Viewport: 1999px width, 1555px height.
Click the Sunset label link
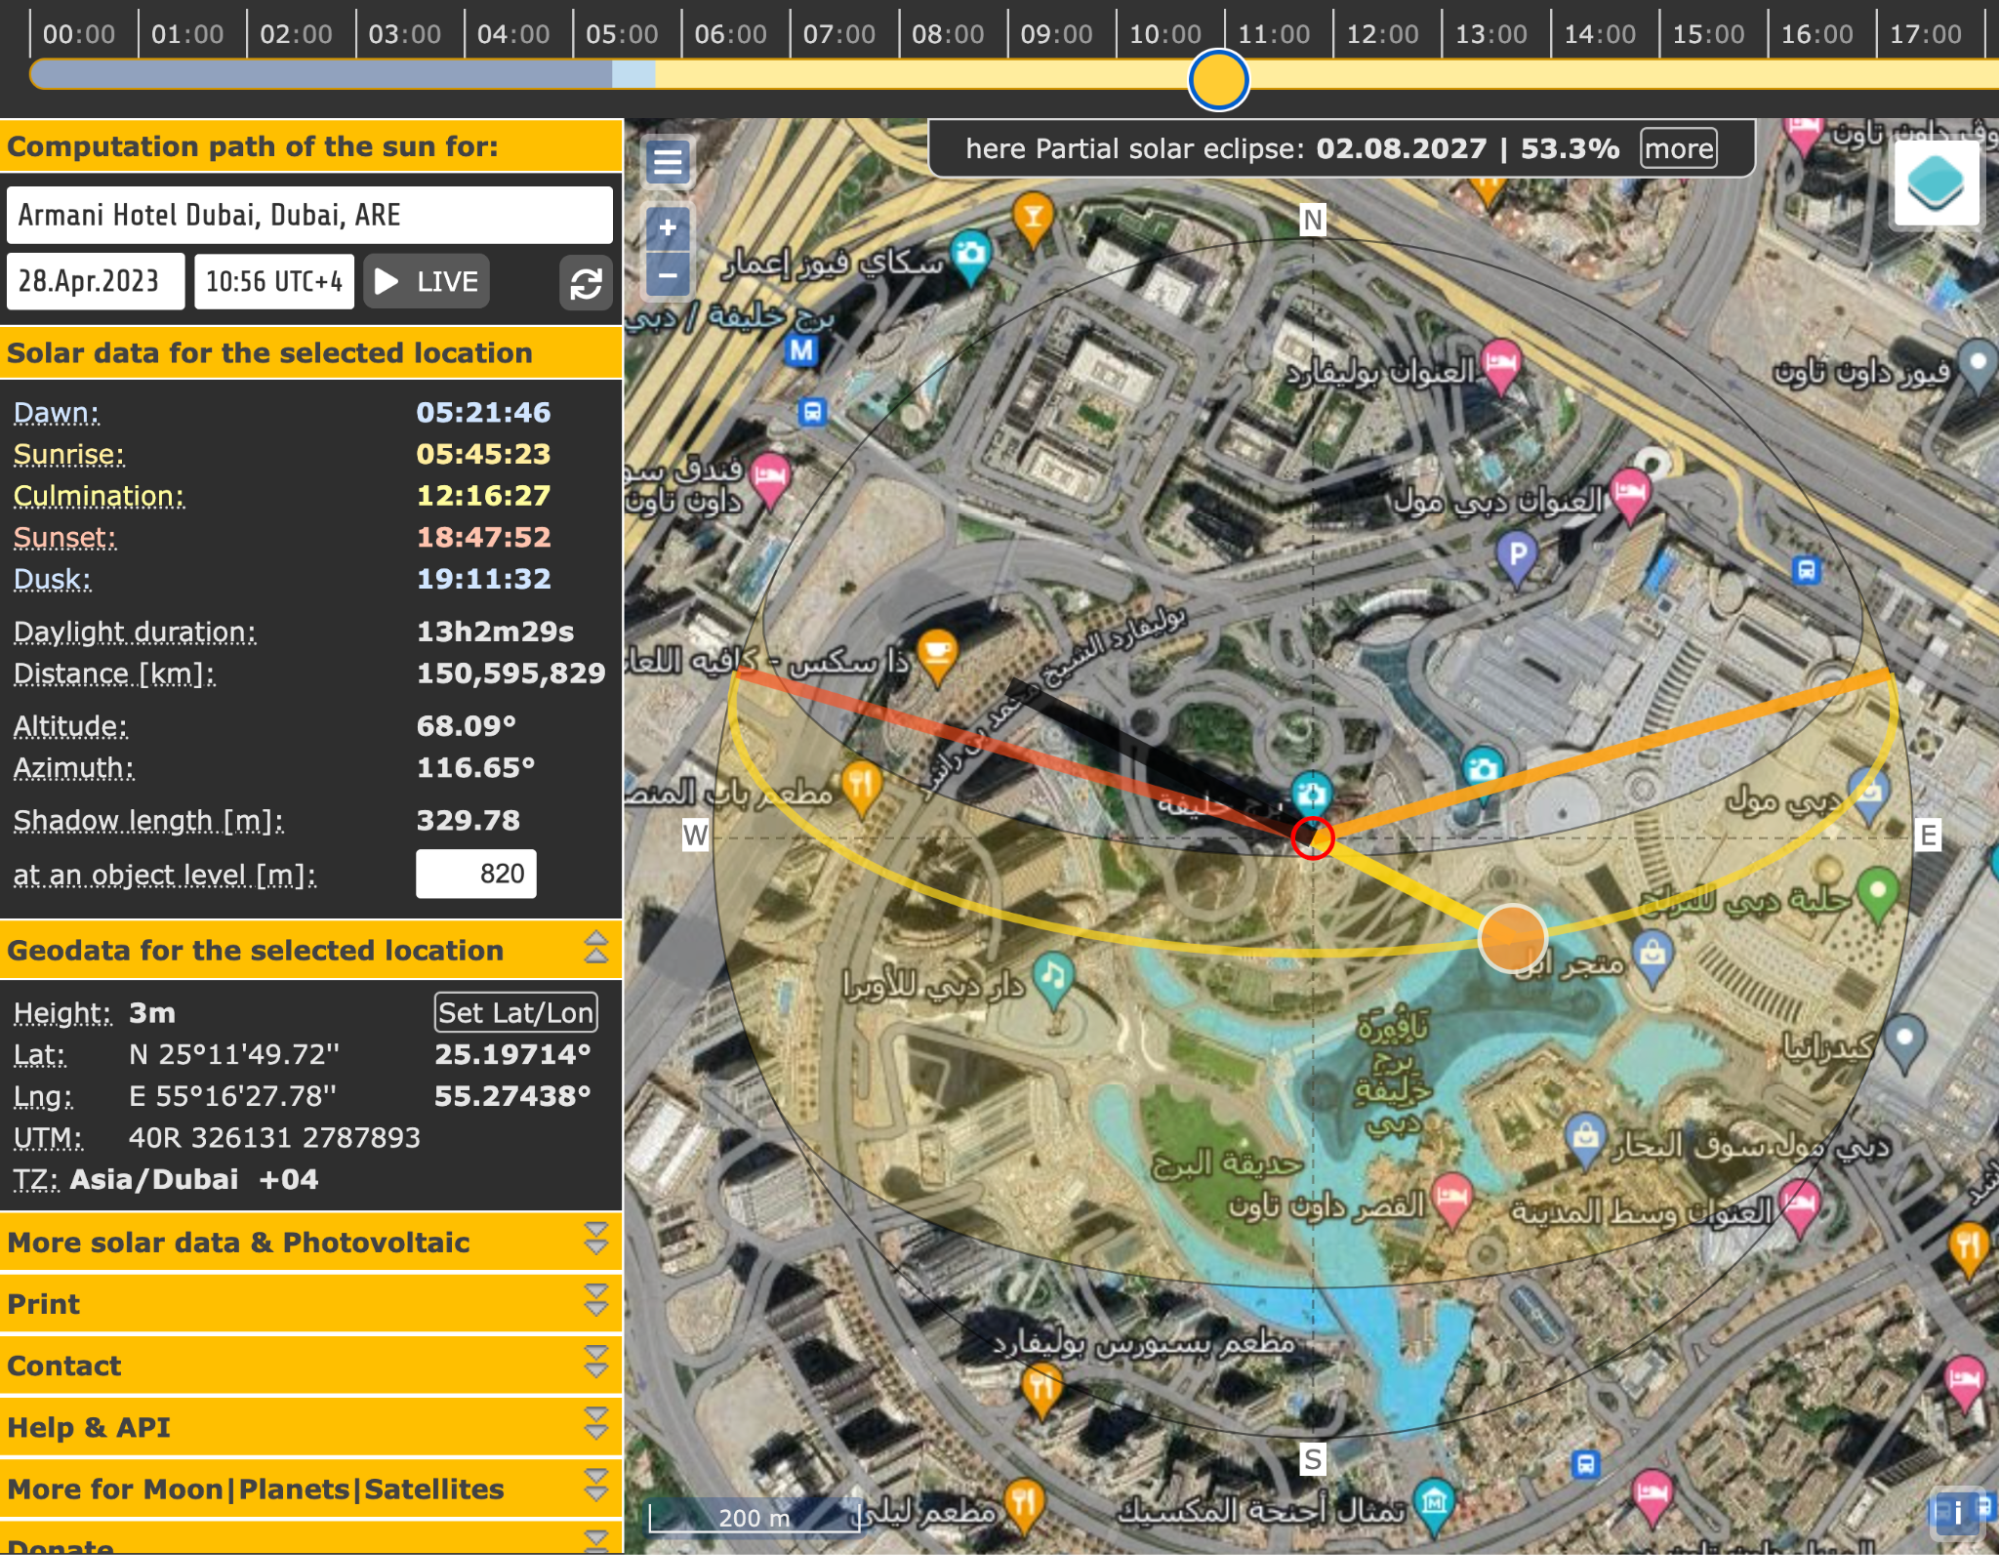pos(65,538)
